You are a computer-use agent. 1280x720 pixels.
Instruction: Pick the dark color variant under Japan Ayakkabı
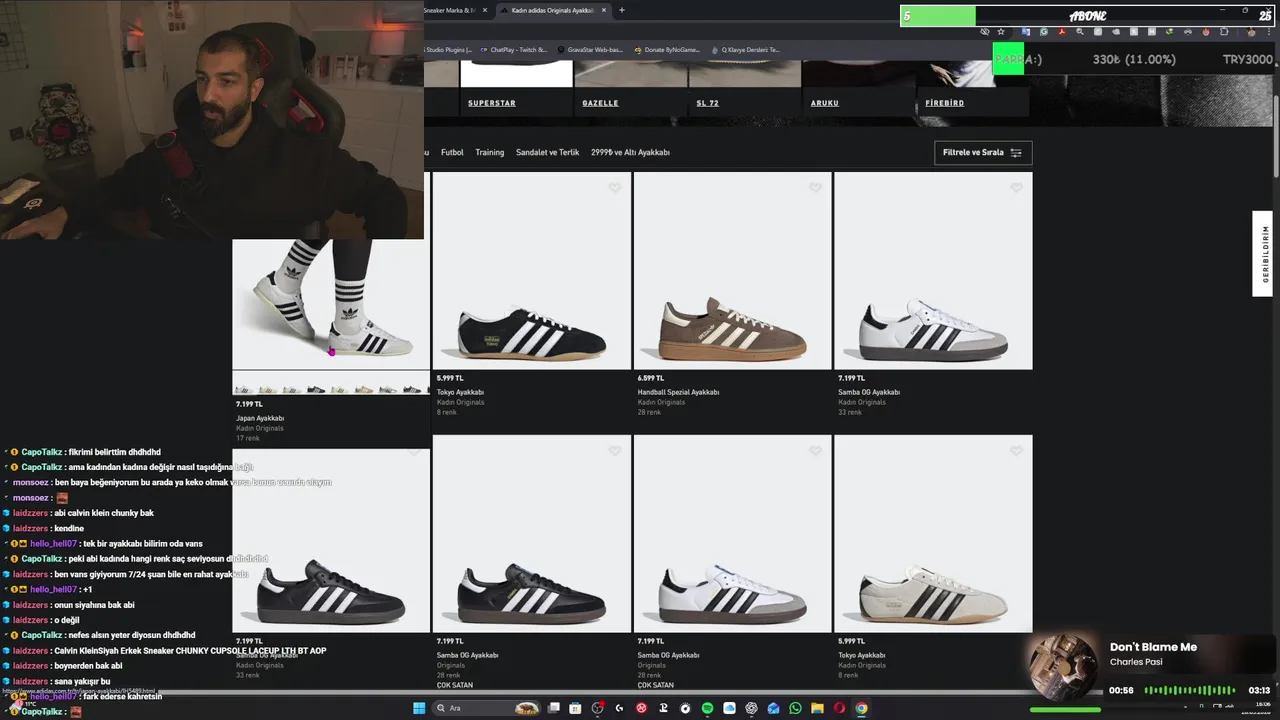pos(316,389)
